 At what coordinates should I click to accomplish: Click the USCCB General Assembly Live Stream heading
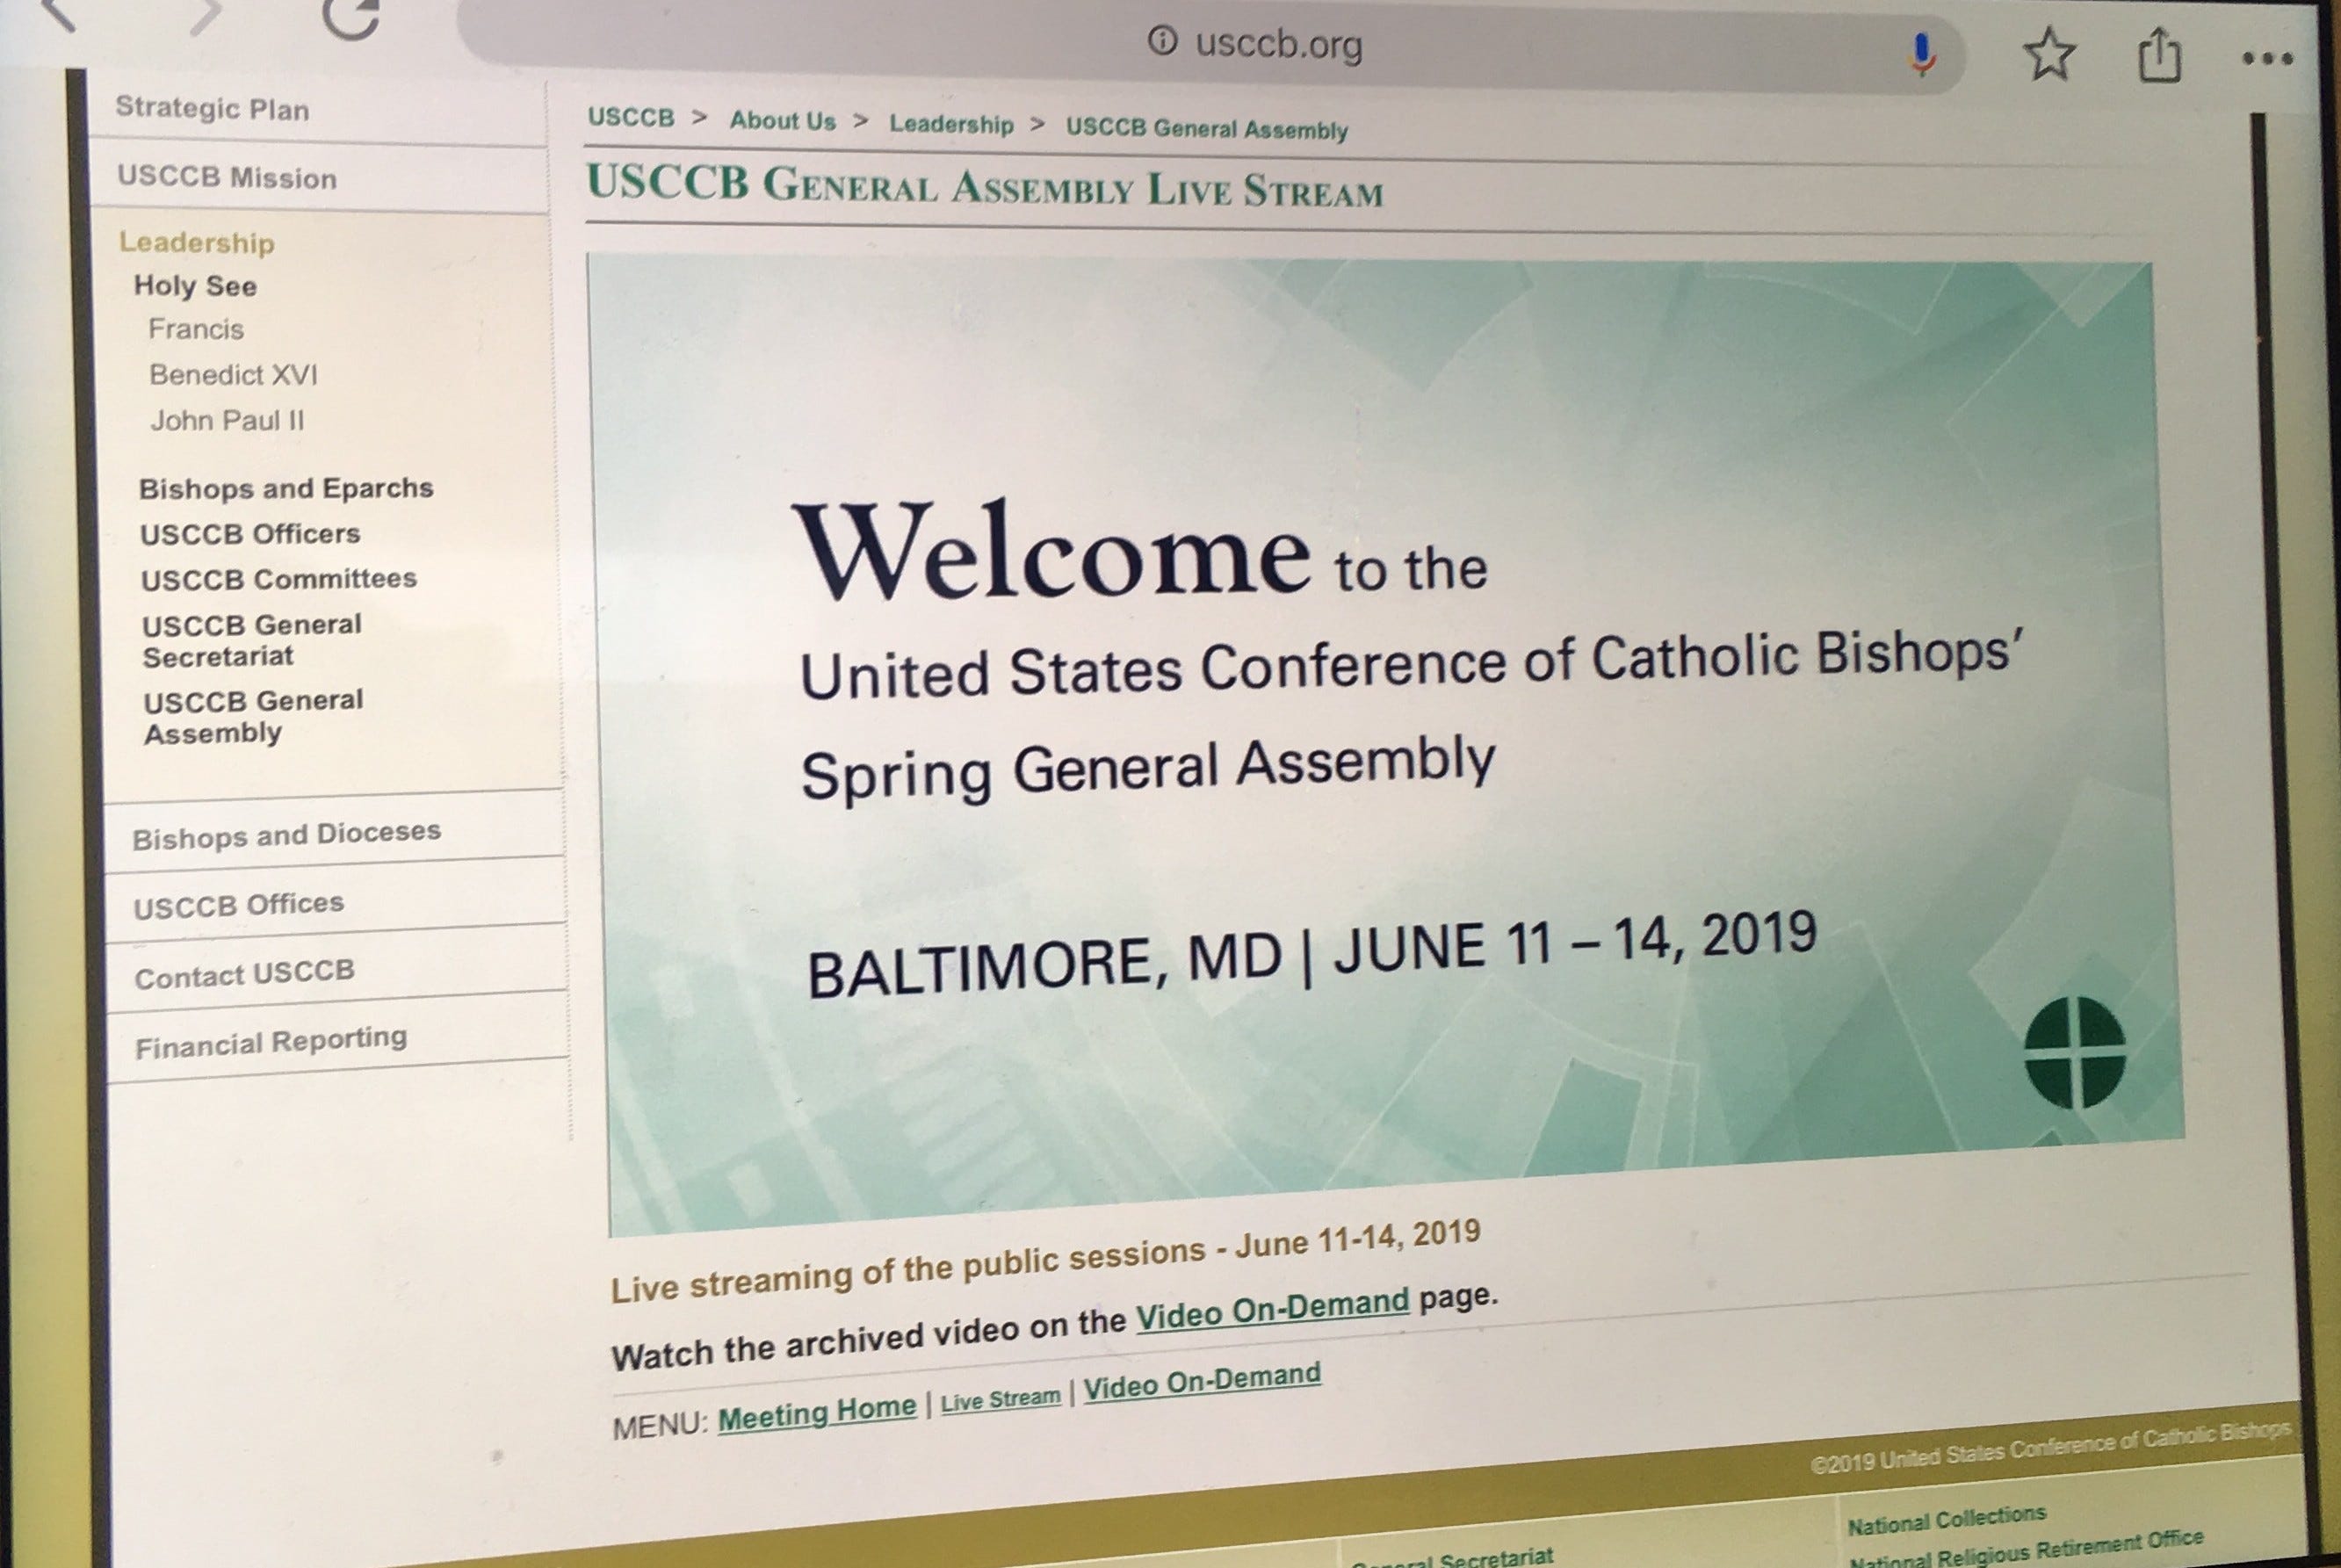(985, 187)
